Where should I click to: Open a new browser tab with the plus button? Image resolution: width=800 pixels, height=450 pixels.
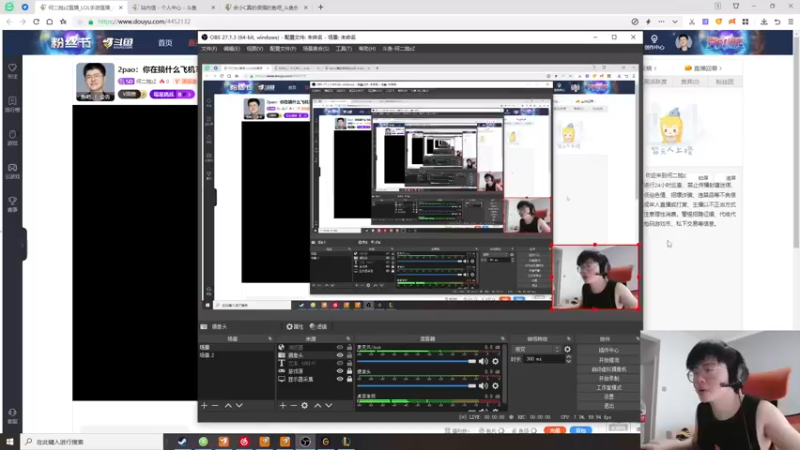(320, 8)
